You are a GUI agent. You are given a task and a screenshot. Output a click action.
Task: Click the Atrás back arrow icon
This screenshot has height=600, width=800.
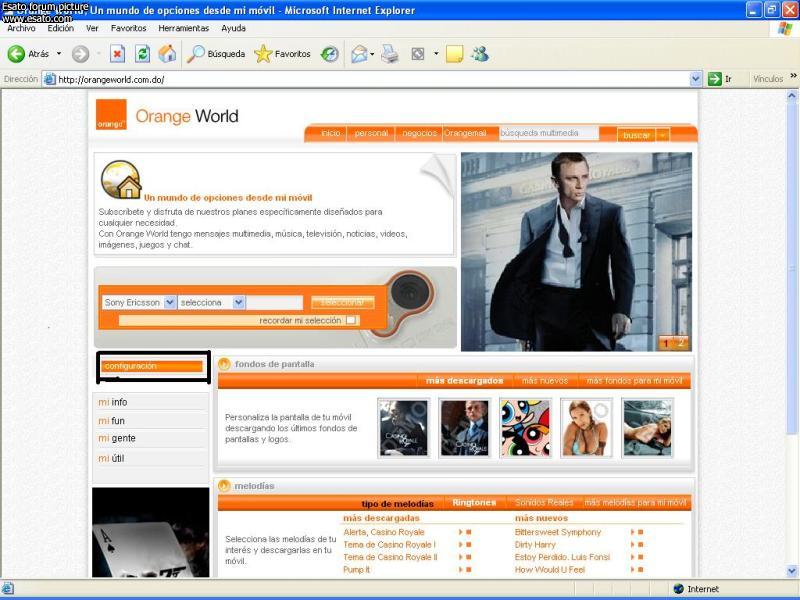pyautogui.click(x=16, y=54)
